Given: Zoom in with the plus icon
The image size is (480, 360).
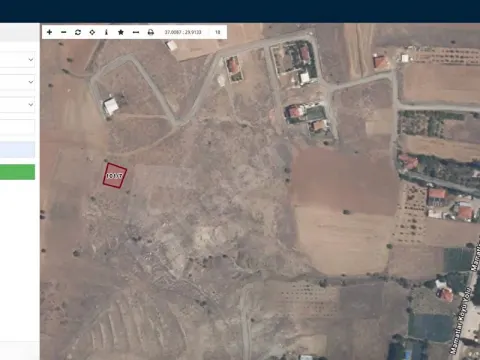Looking at the screenshot, I should (x=49, y=32).
